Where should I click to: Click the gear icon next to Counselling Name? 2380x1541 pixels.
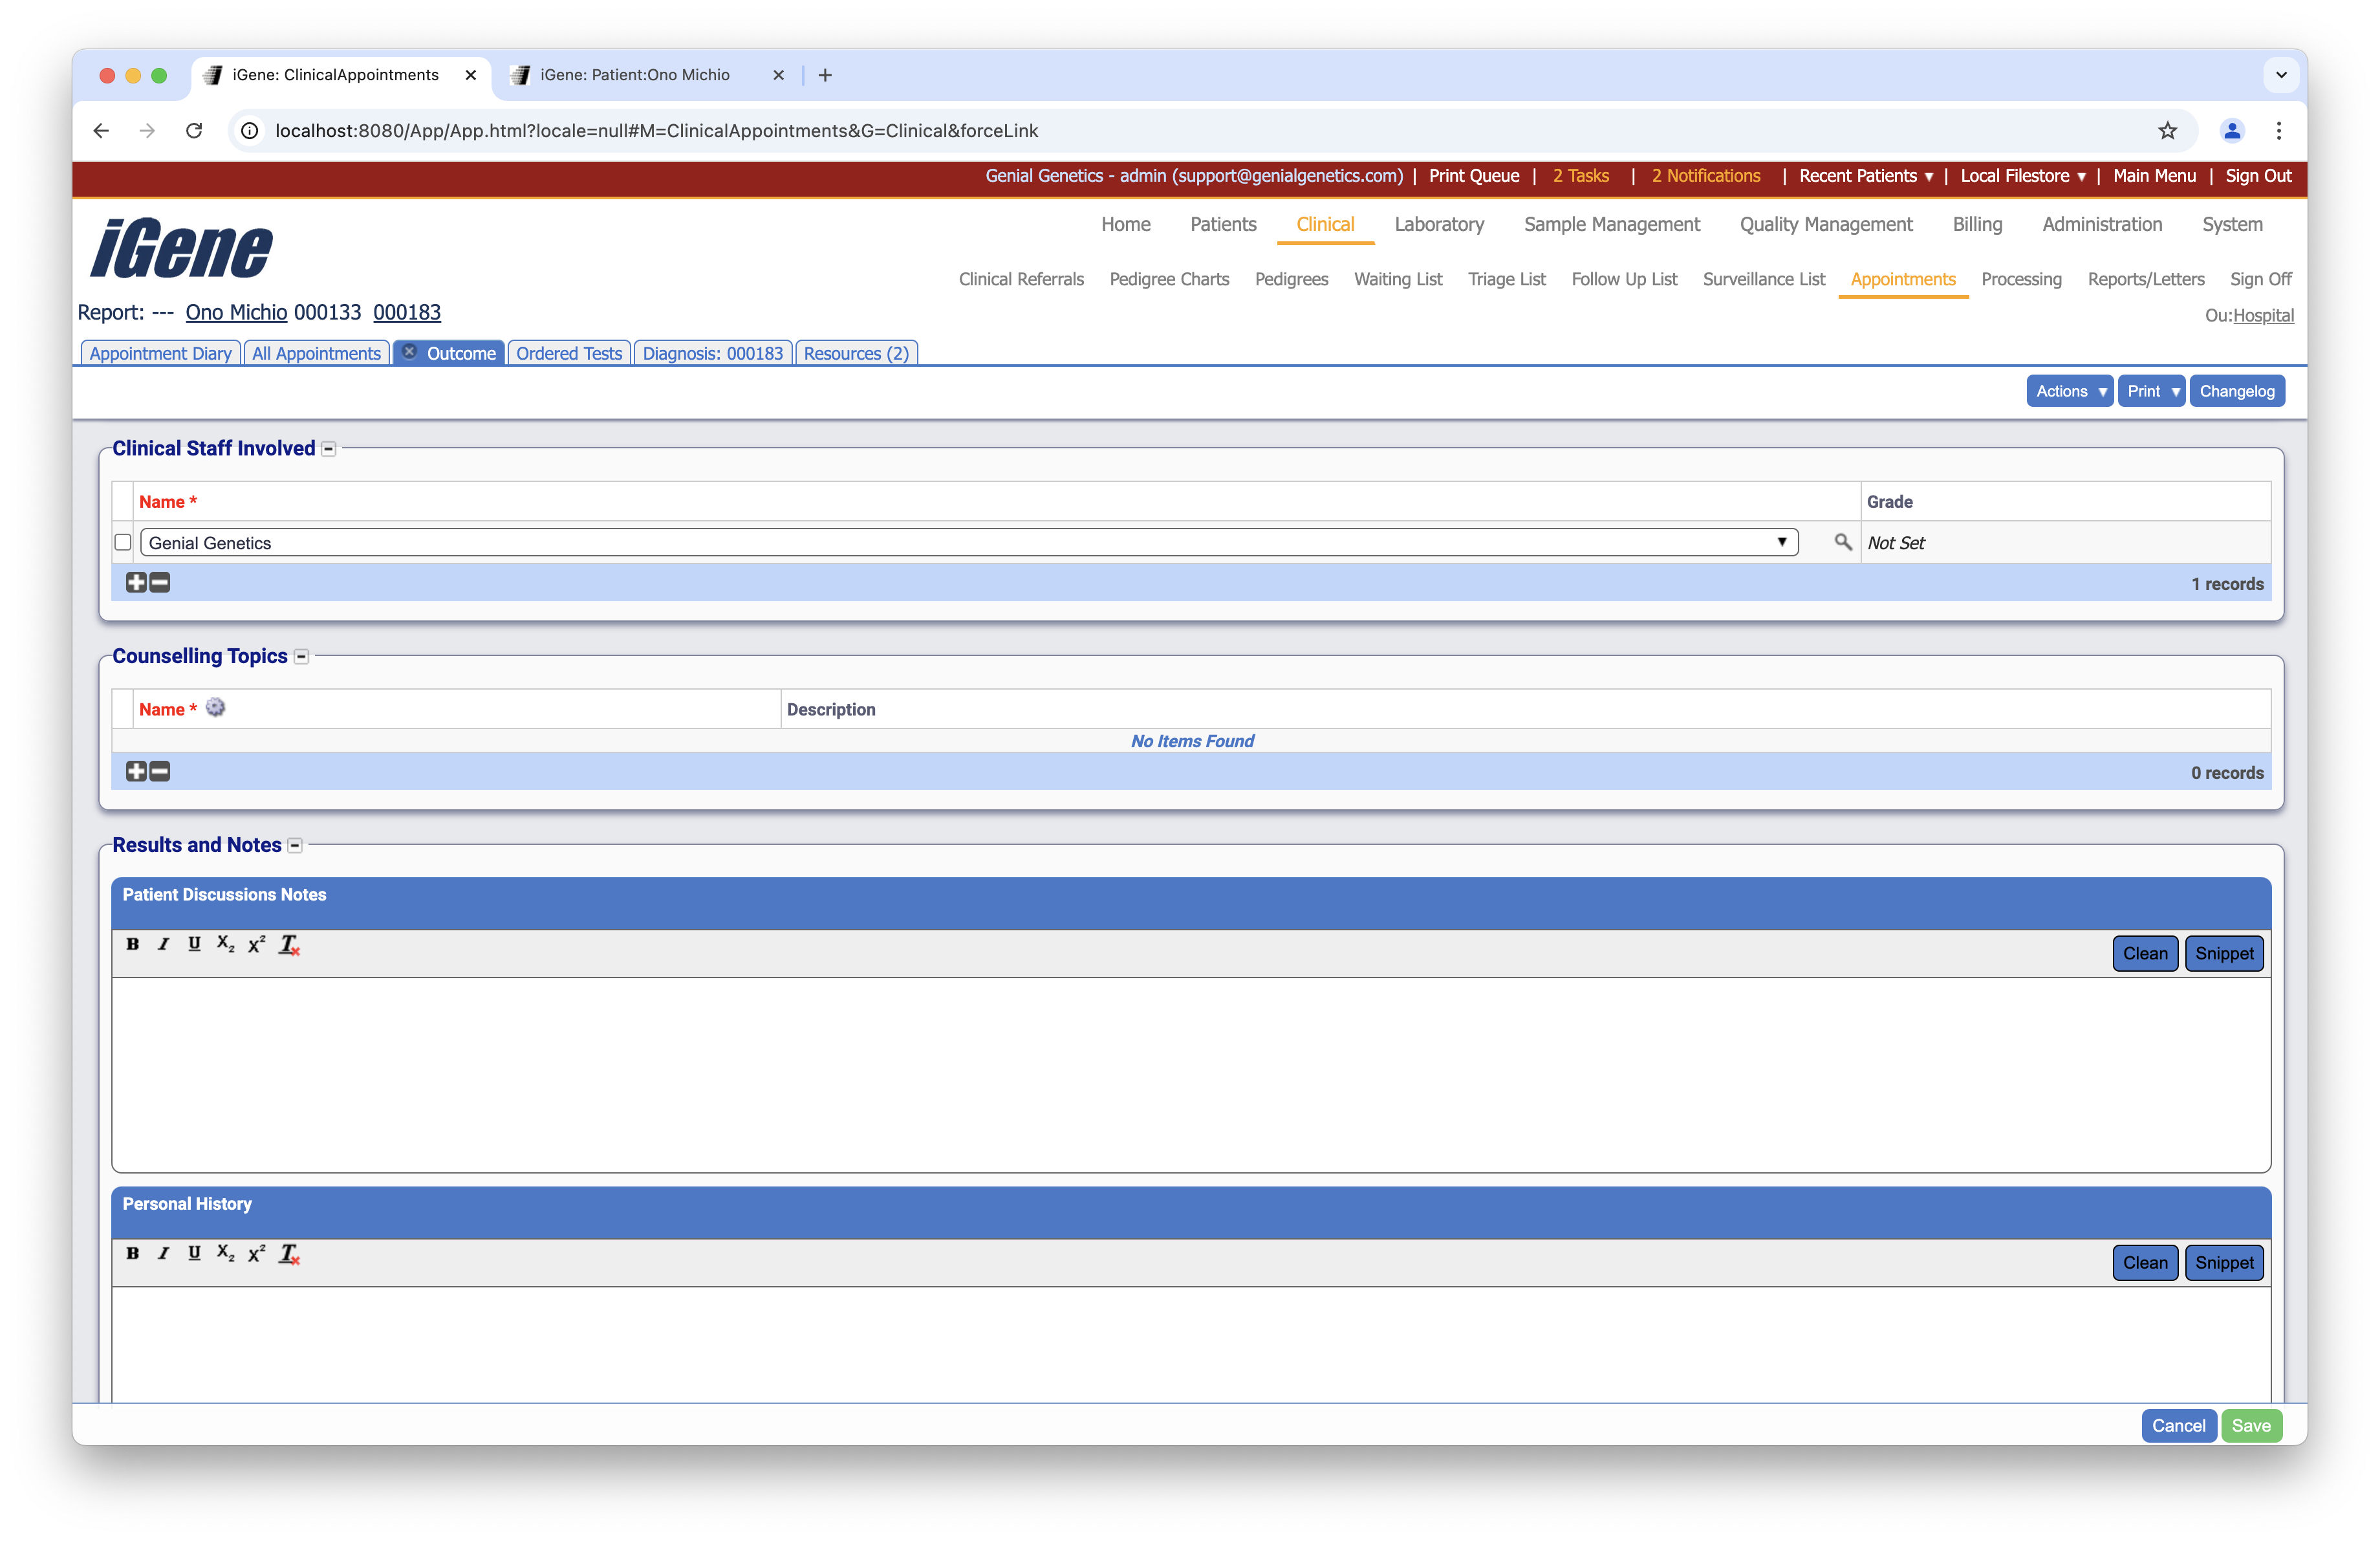215,708
